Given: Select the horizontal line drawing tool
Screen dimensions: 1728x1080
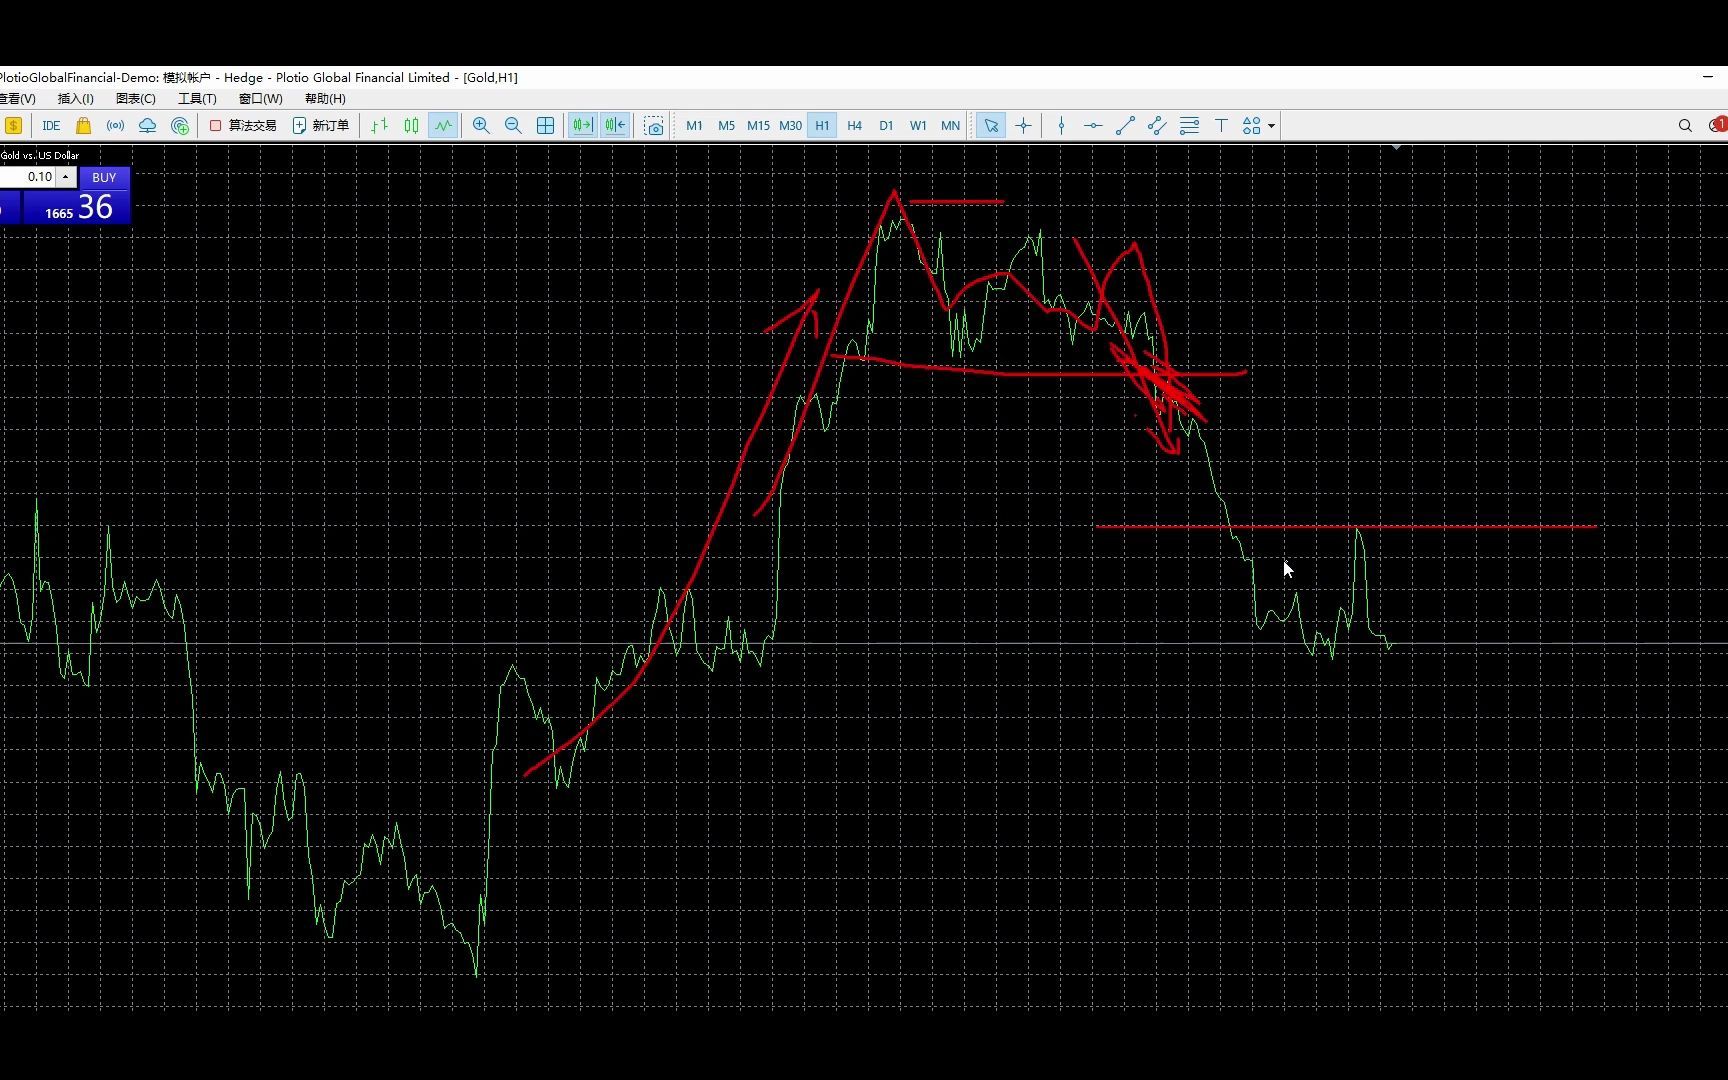Looking at the screenshot, I should click(x=1093, y=125).
